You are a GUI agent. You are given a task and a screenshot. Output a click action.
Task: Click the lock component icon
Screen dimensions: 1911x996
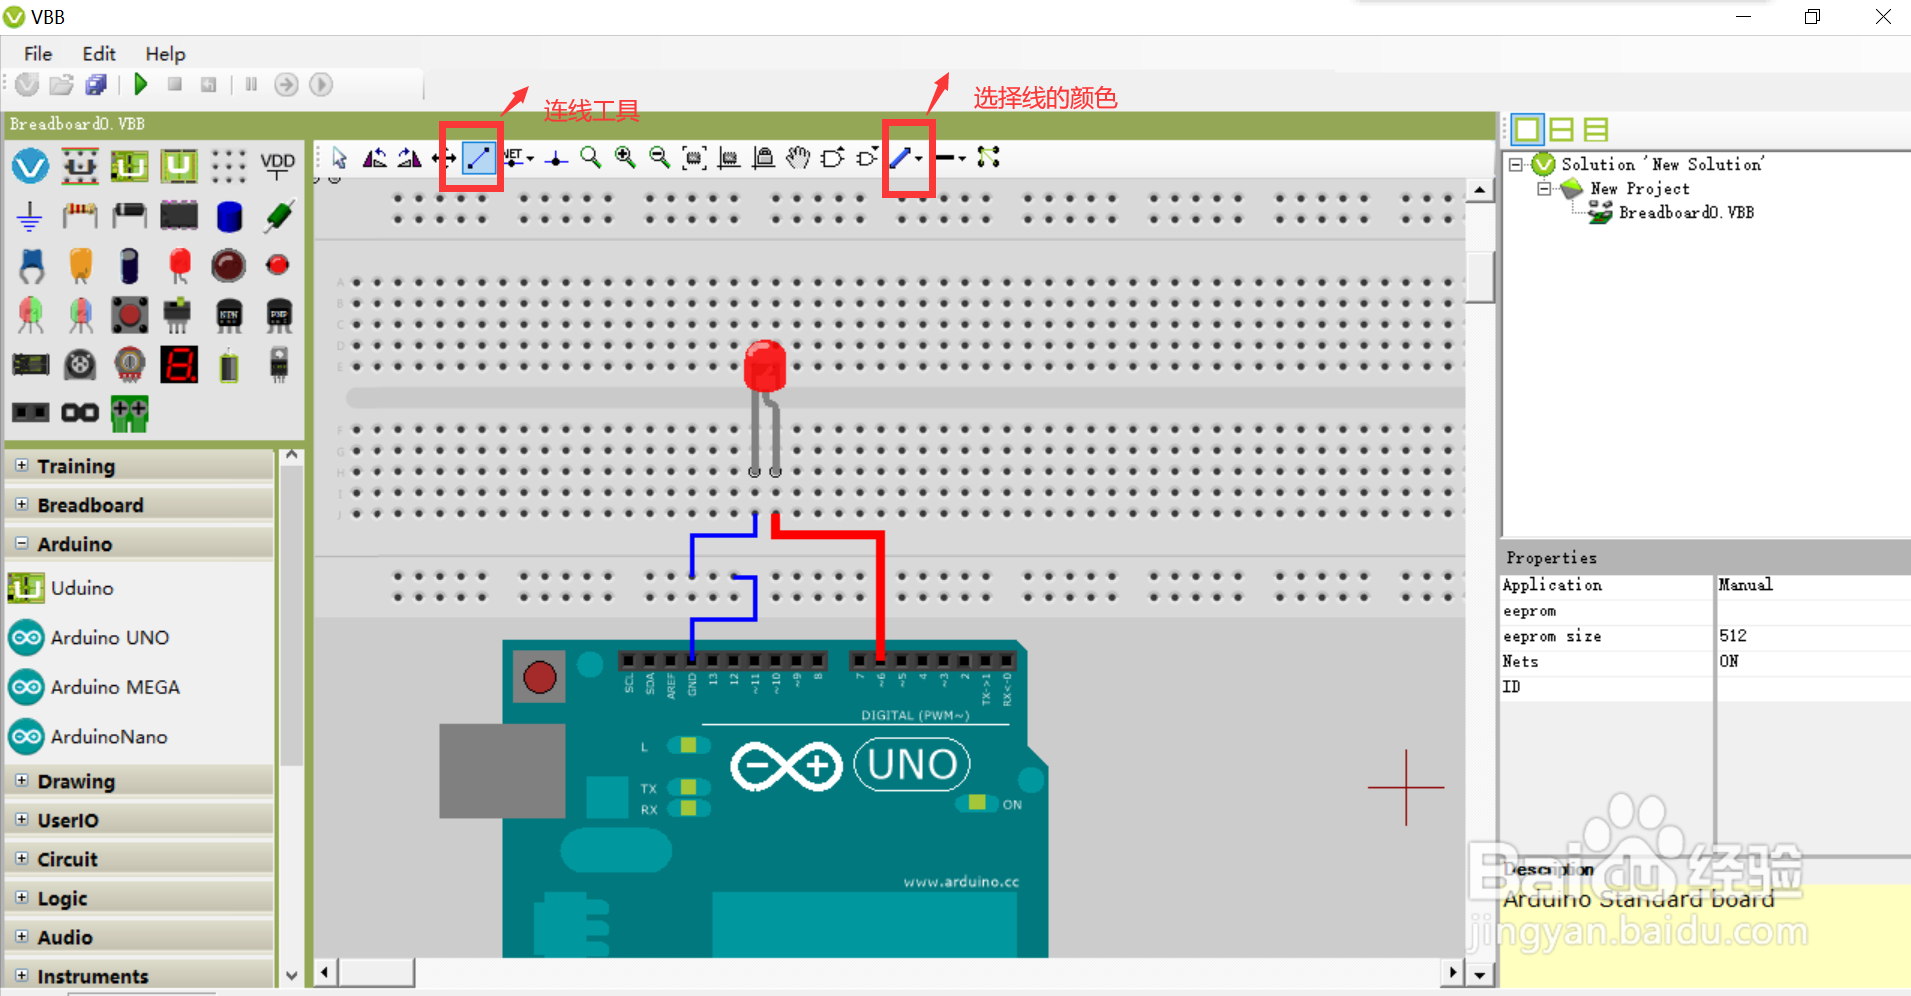[x=763, y=157]
